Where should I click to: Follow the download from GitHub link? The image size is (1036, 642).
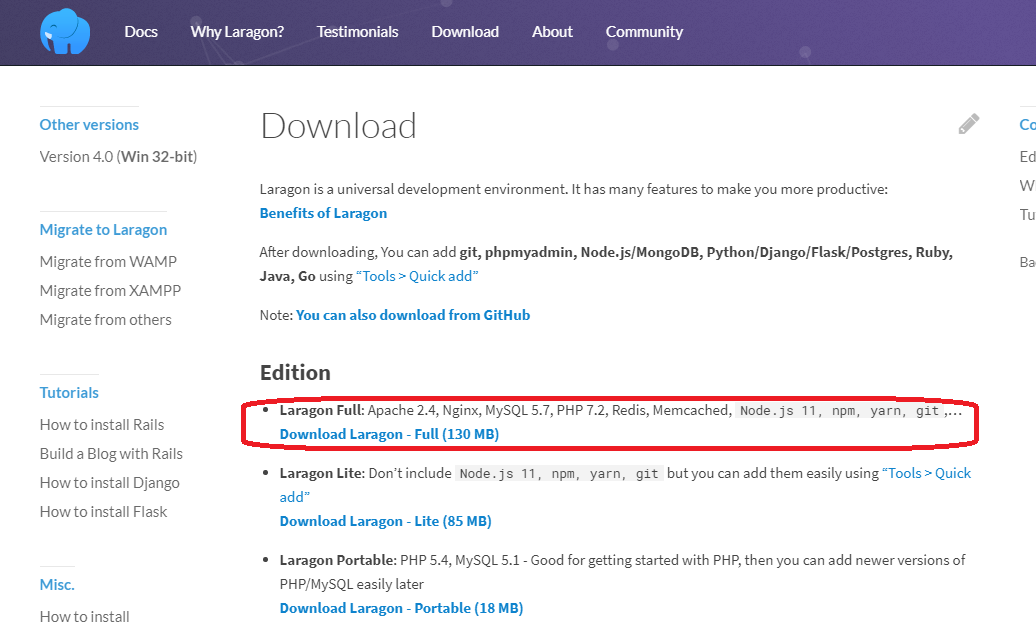click(413, 315)
